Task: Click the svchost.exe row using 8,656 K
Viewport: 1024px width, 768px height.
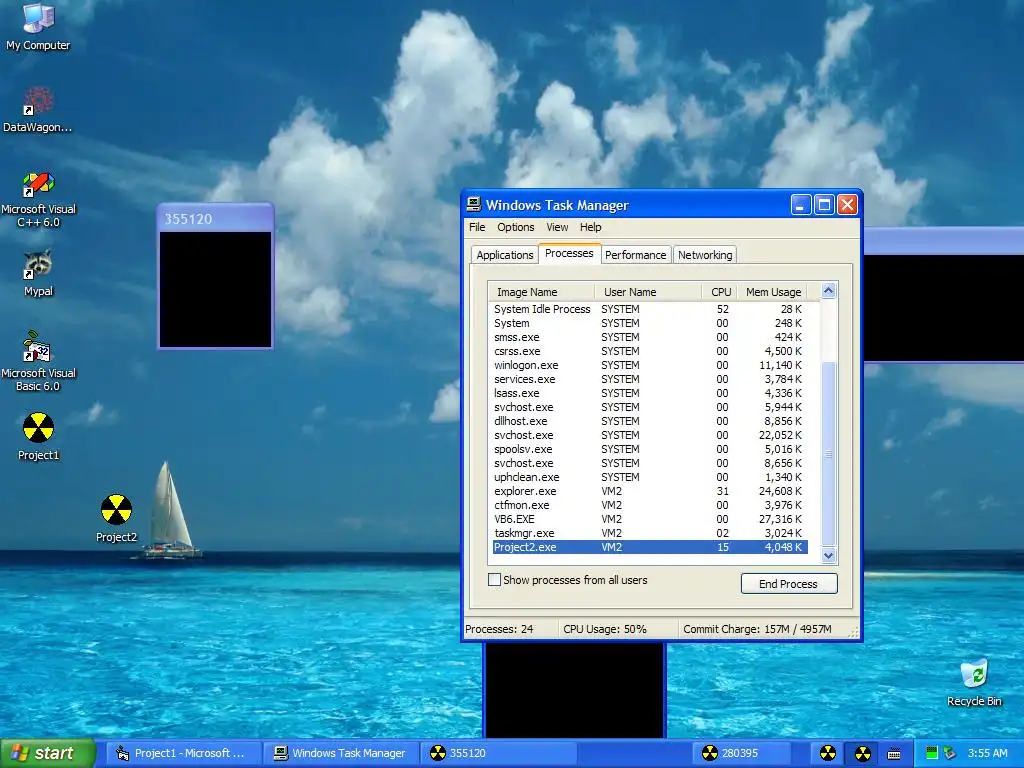Action: [649, 463]
